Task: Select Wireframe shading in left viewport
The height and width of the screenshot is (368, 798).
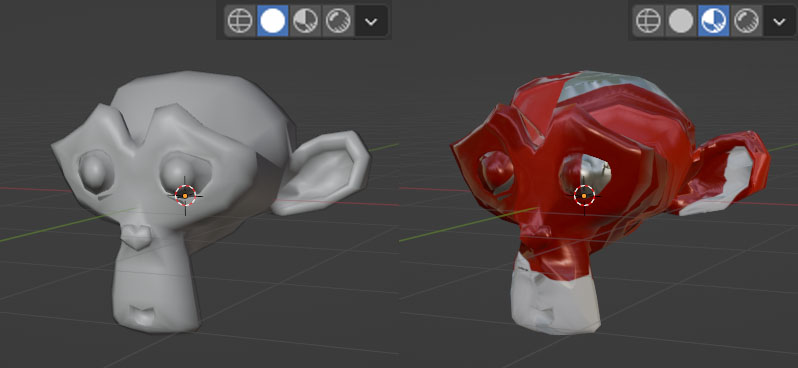Action: [x=240, y=21]
